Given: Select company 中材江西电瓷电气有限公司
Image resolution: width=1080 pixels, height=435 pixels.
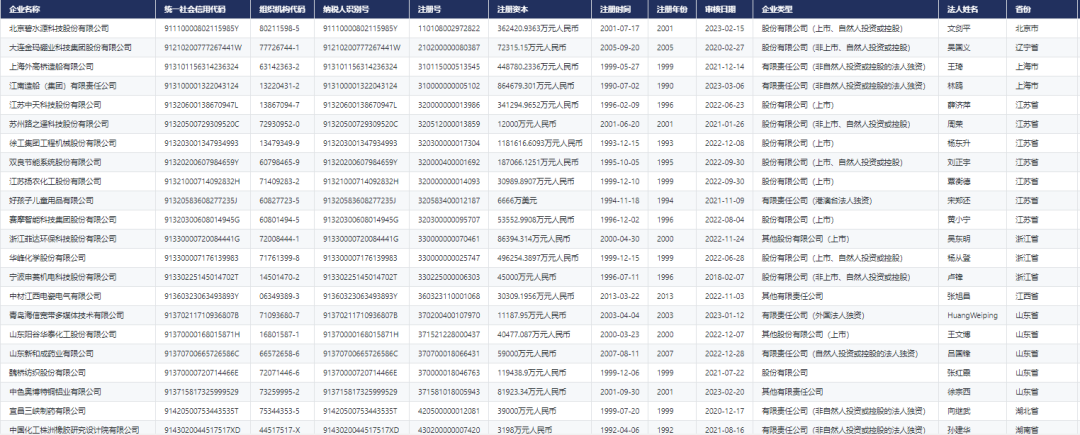Looking at the screenshot, I should coord(55,296).
